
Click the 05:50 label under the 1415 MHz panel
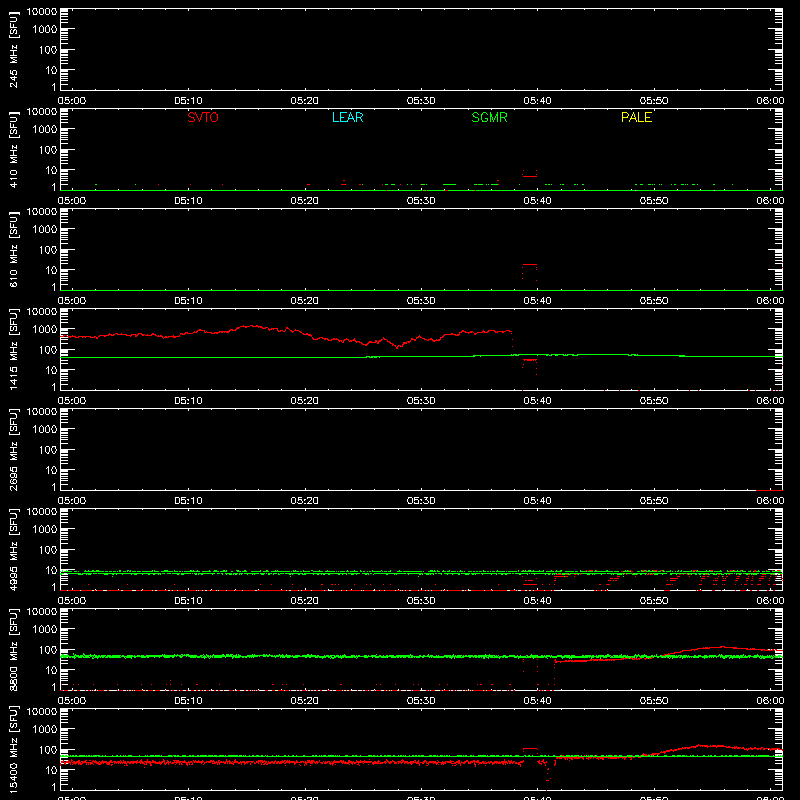pos(654,401)
